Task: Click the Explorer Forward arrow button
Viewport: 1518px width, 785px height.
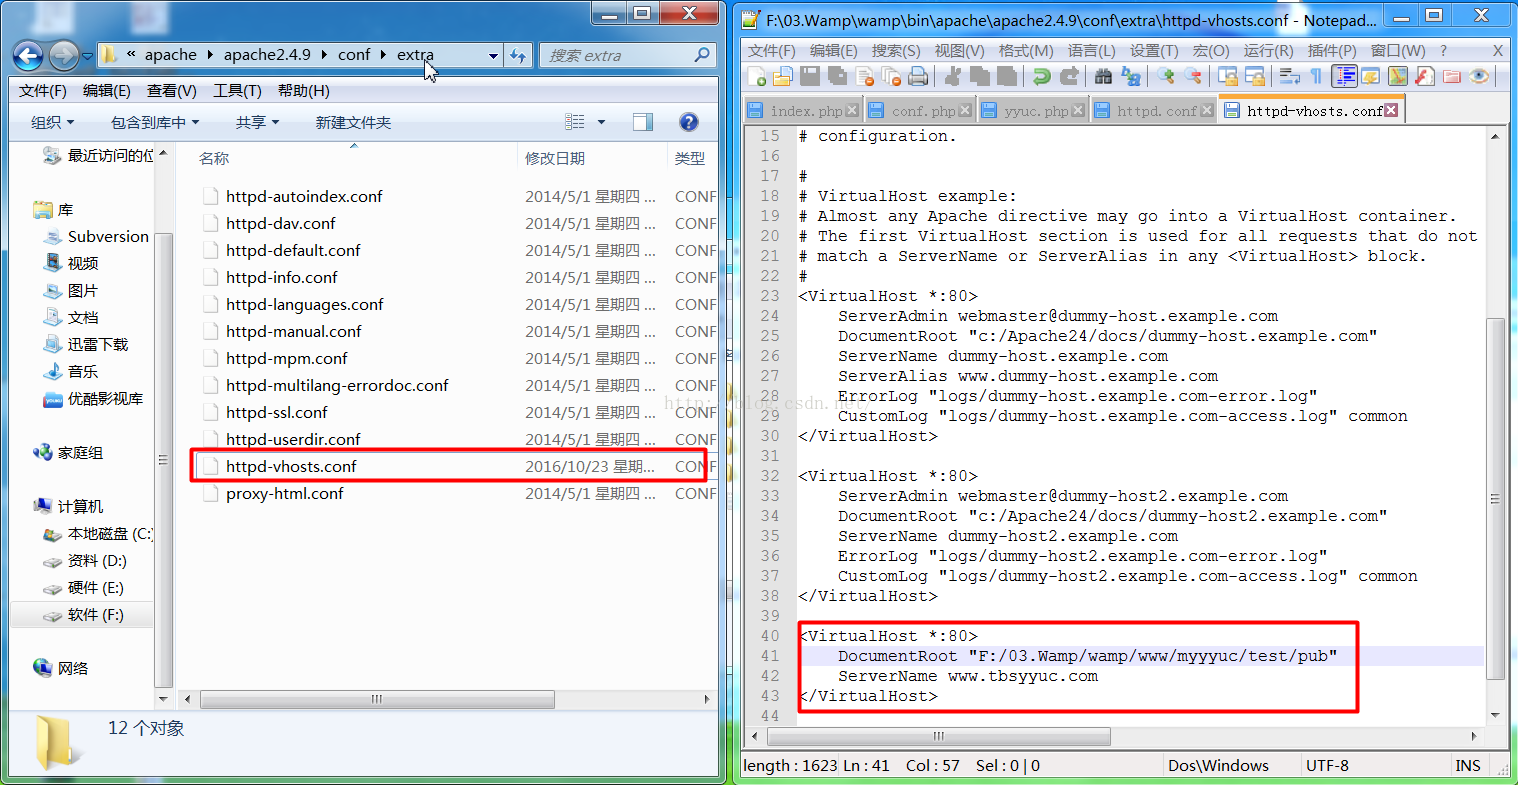Action: click(x=64, y=56)
